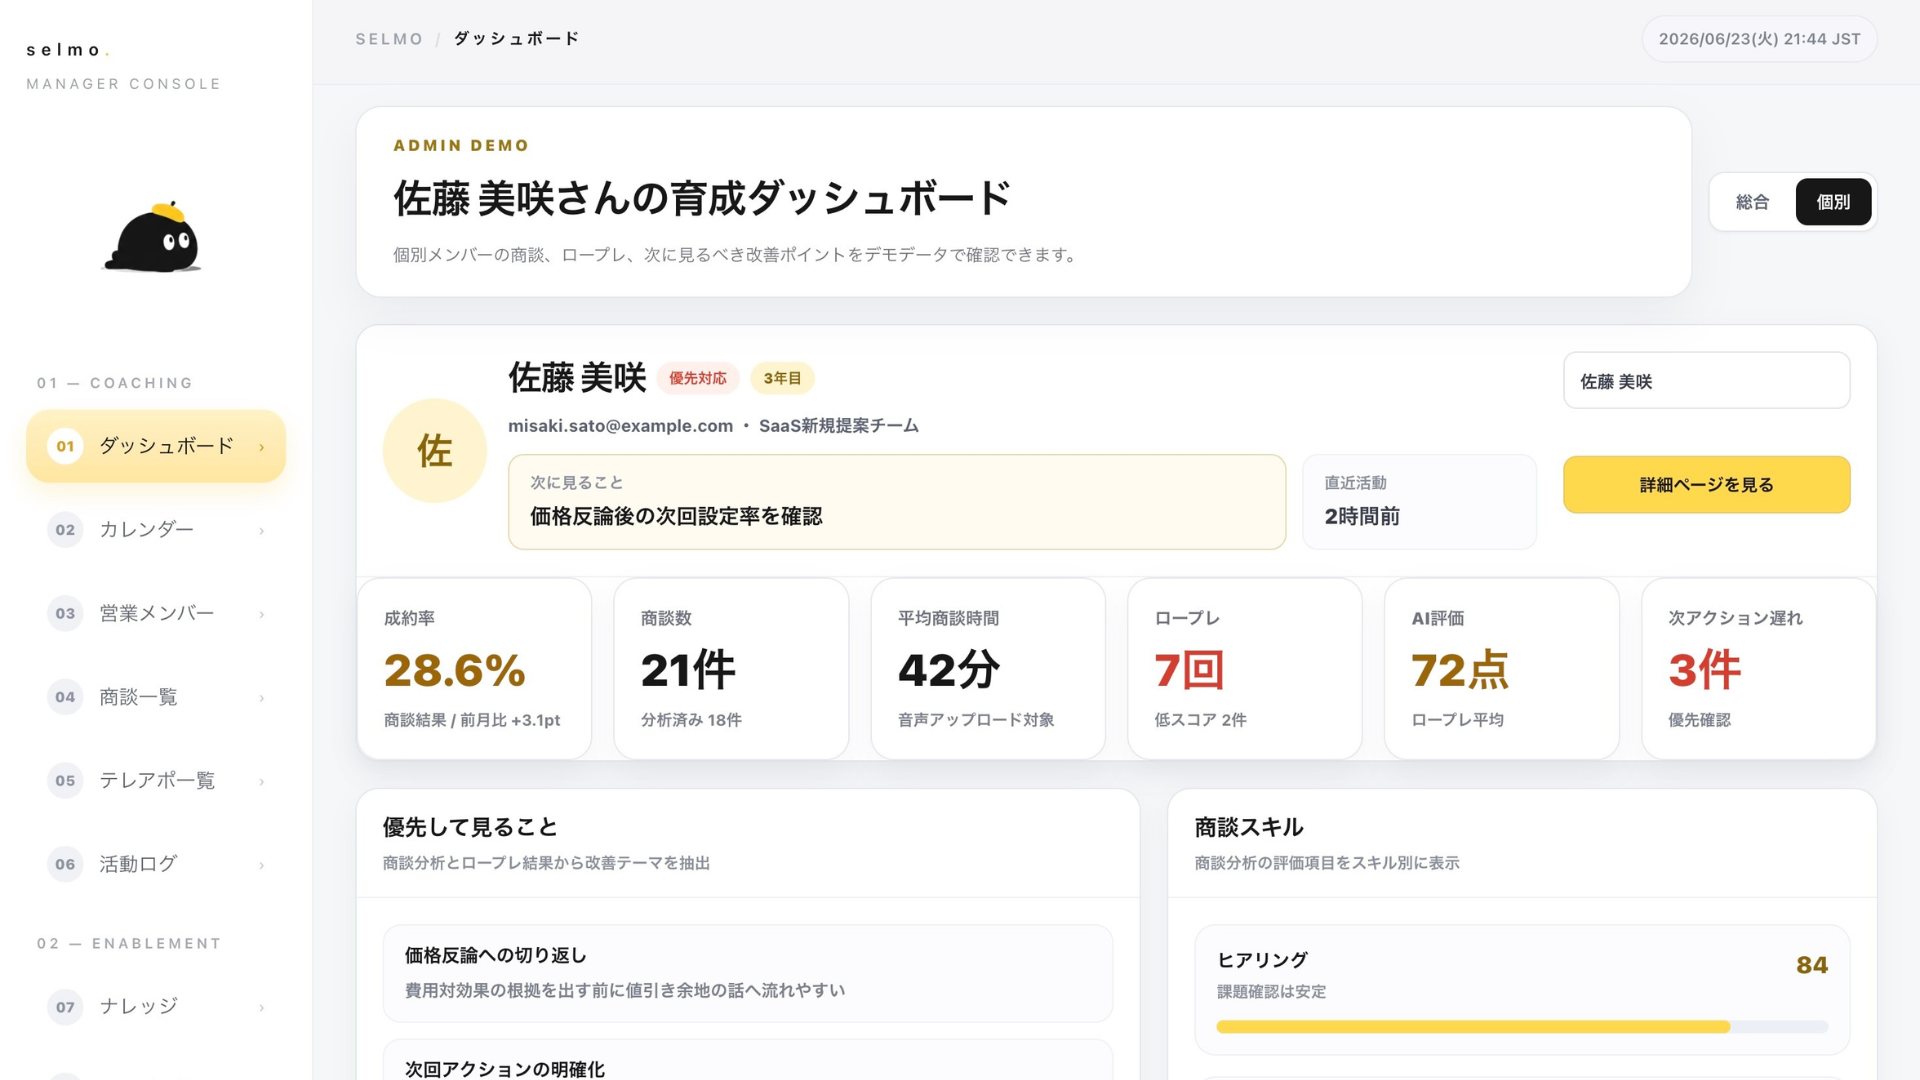The image size is (1920, 1080).
Task: Click the chevron beside ダッシュボード
Action: pyautogui.click(x=262, y=447)
